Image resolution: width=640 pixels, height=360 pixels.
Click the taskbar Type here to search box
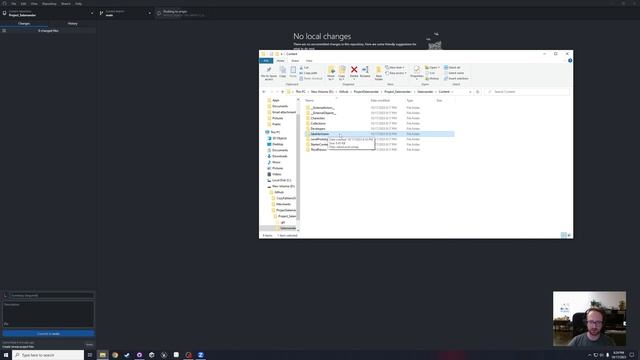click(48, 355)
